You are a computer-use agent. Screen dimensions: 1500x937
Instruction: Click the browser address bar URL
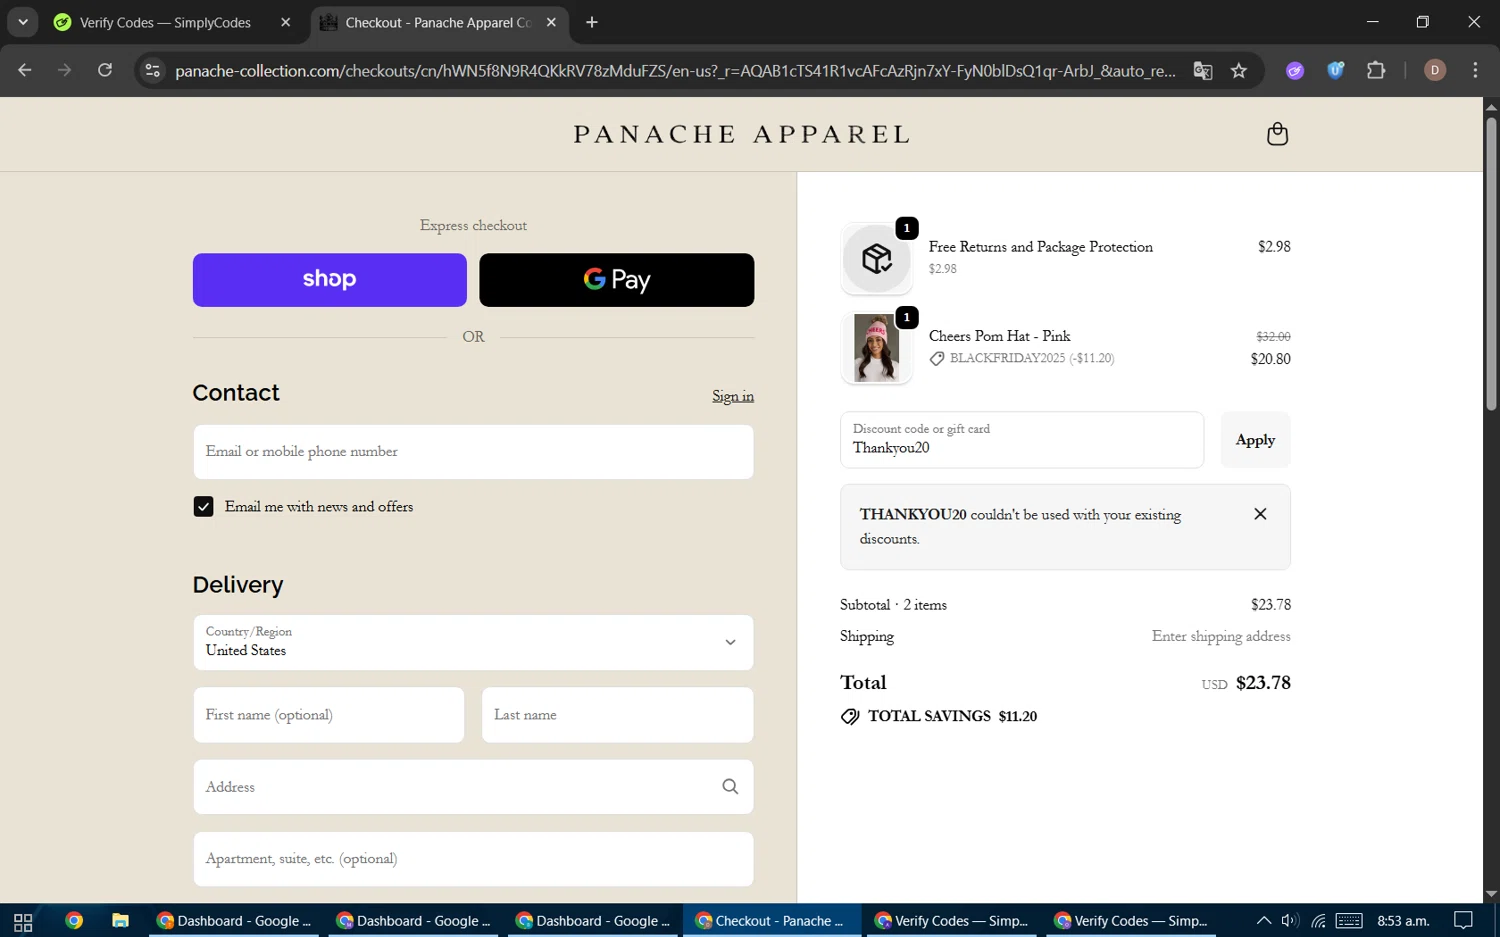point(675,70)
